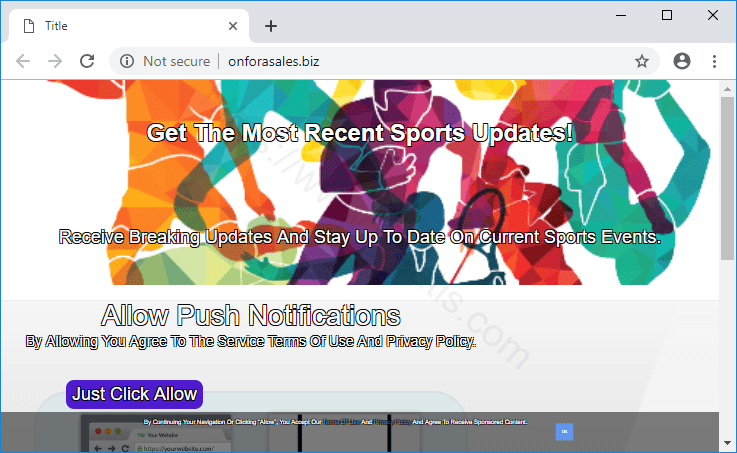Screen dimensions: 737x453
Task: Click the scrollbar up arrow
Action: click(x=727, y=89)
